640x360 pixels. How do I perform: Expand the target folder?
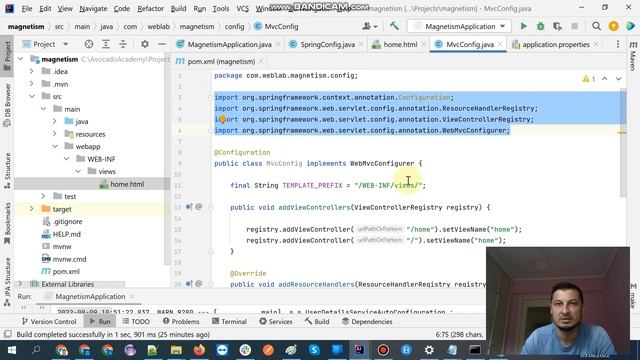32,209
